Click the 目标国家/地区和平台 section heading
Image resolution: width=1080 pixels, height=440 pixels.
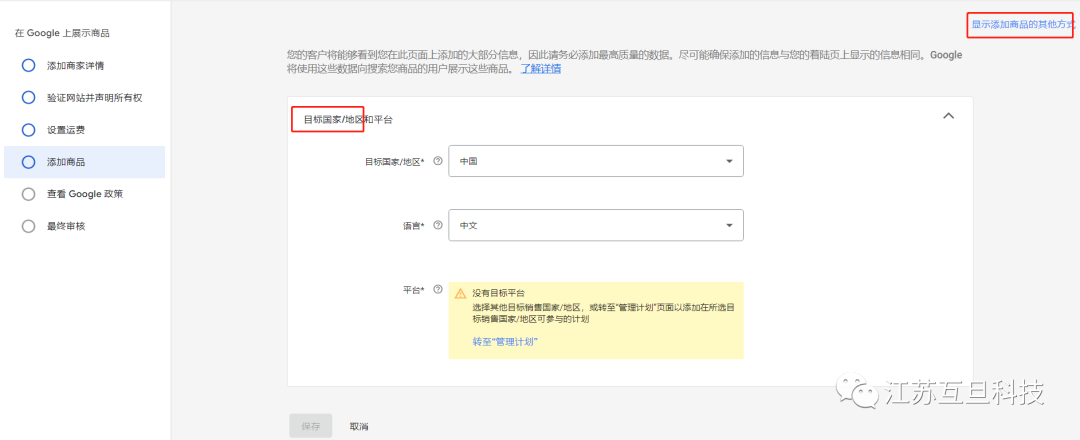coord(348,120)
